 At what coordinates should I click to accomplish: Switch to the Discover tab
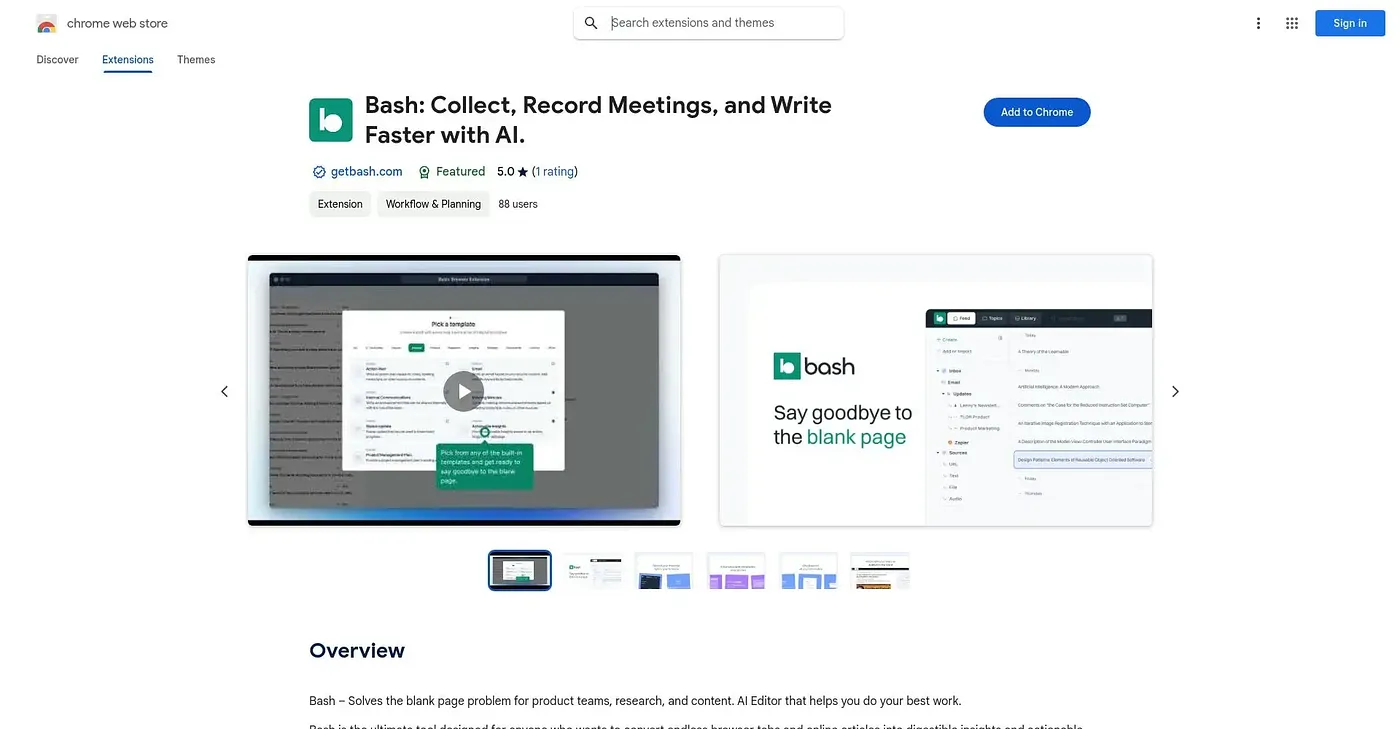57,60
